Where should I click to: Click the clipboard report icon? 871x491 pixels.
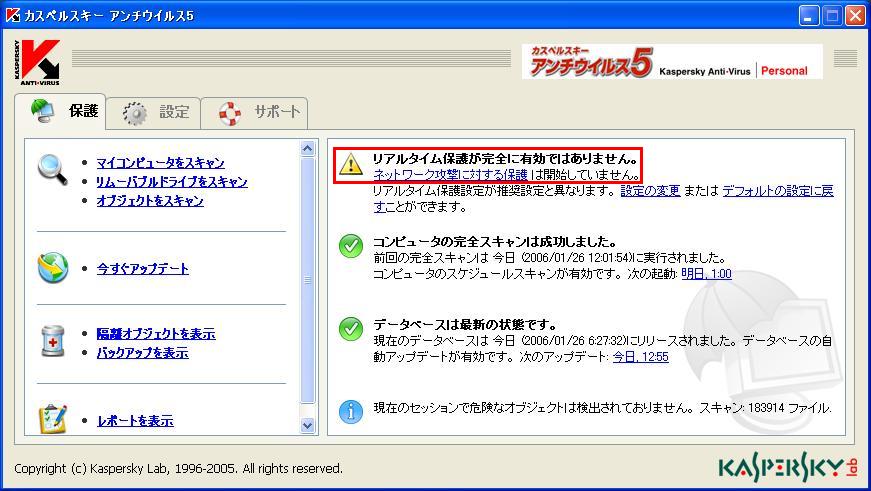(x=52, y=419)
